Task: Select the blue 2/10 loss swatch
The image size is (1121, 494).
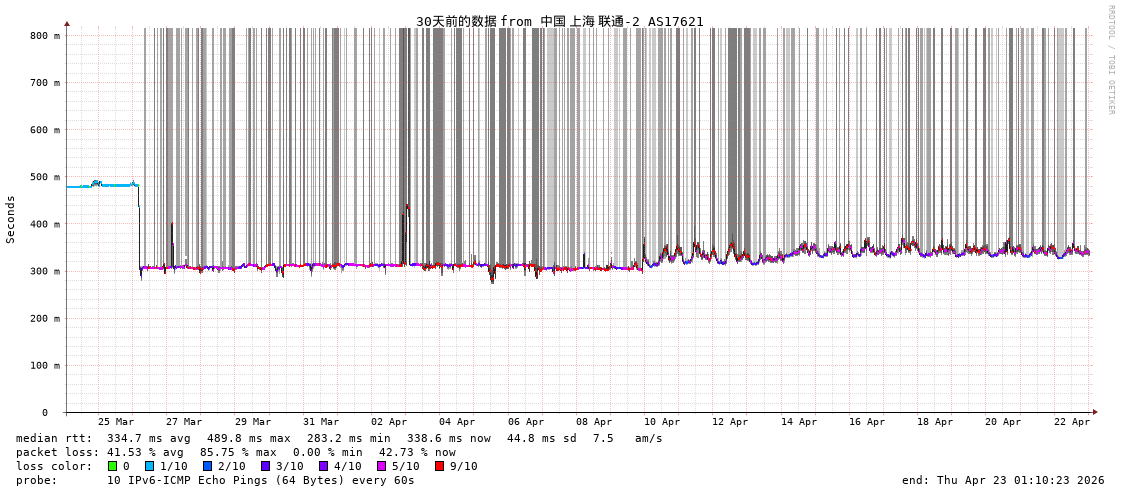Action: pos(208,466)
